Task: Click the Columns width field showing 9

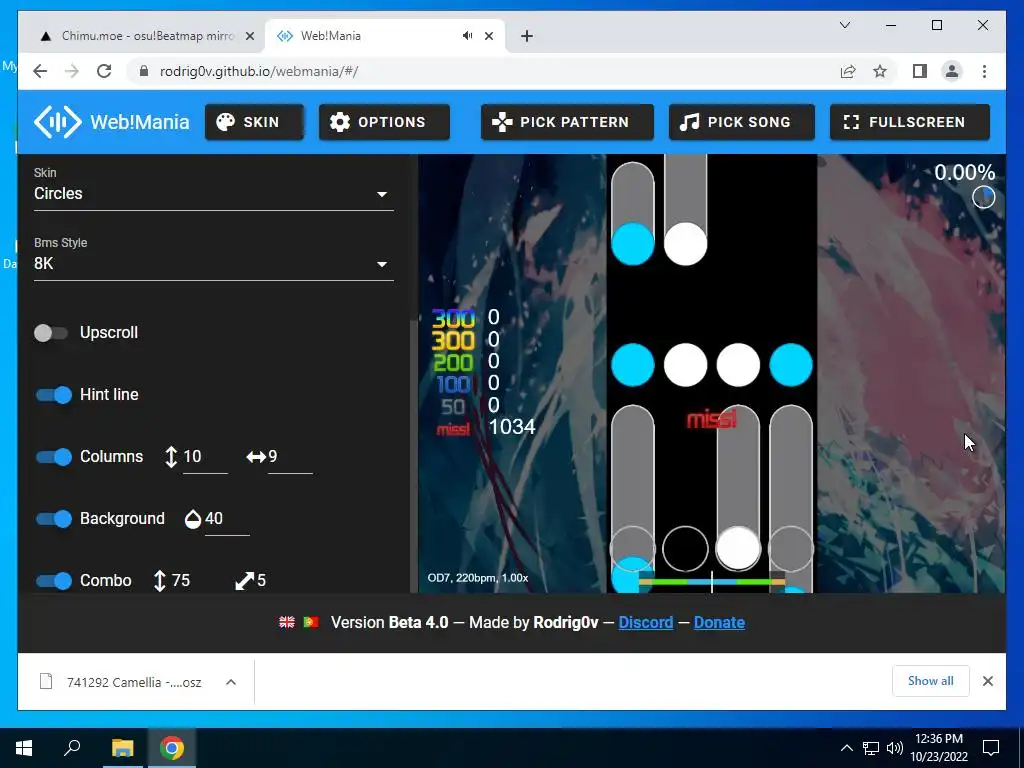Action: pos(290,456)
